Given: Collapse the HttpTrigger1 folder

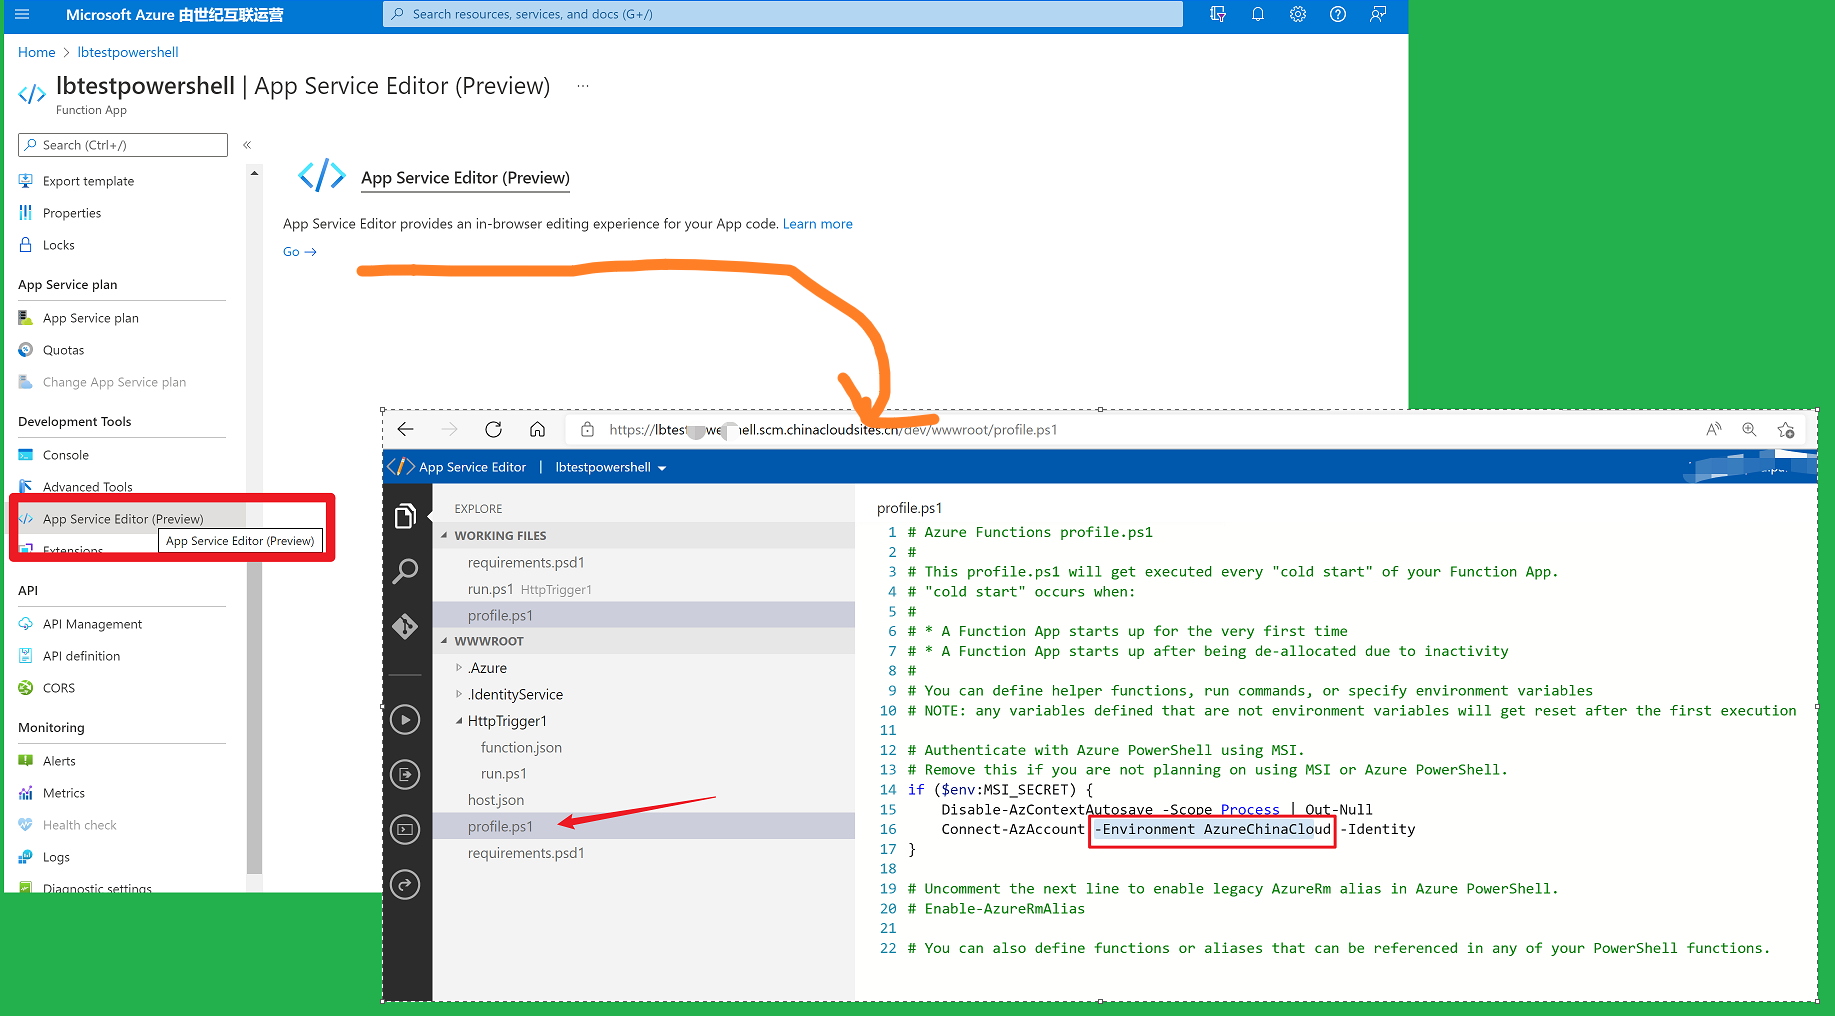Looking at the screenshot, I should click(x=459, y=721).
